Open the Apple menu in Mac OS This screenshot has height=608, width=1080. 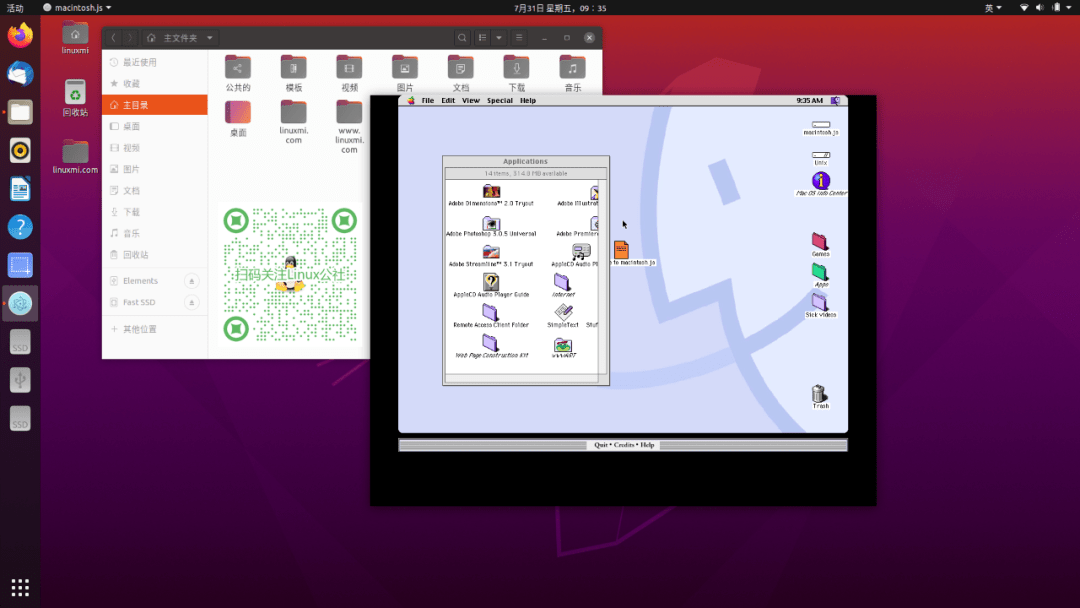[411, 101]
